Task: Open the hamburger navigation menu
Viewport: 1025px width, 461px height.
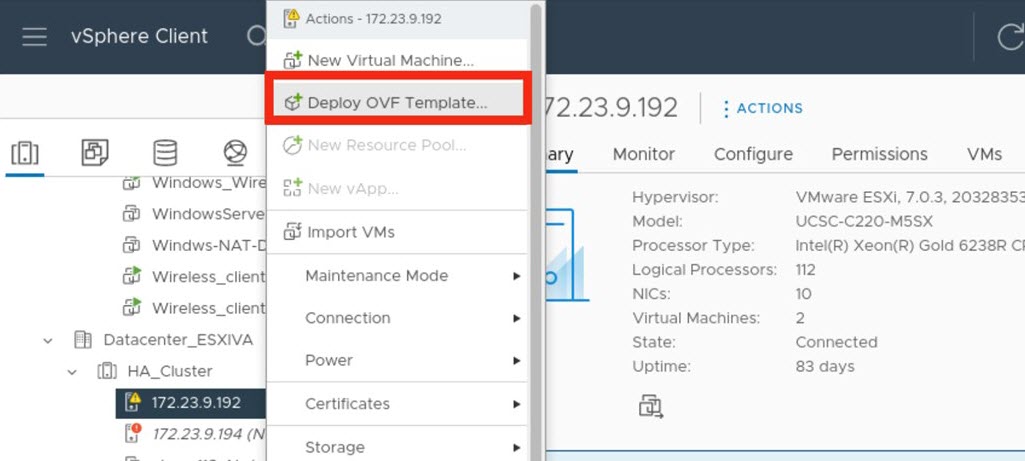Action: click(34, 37)
